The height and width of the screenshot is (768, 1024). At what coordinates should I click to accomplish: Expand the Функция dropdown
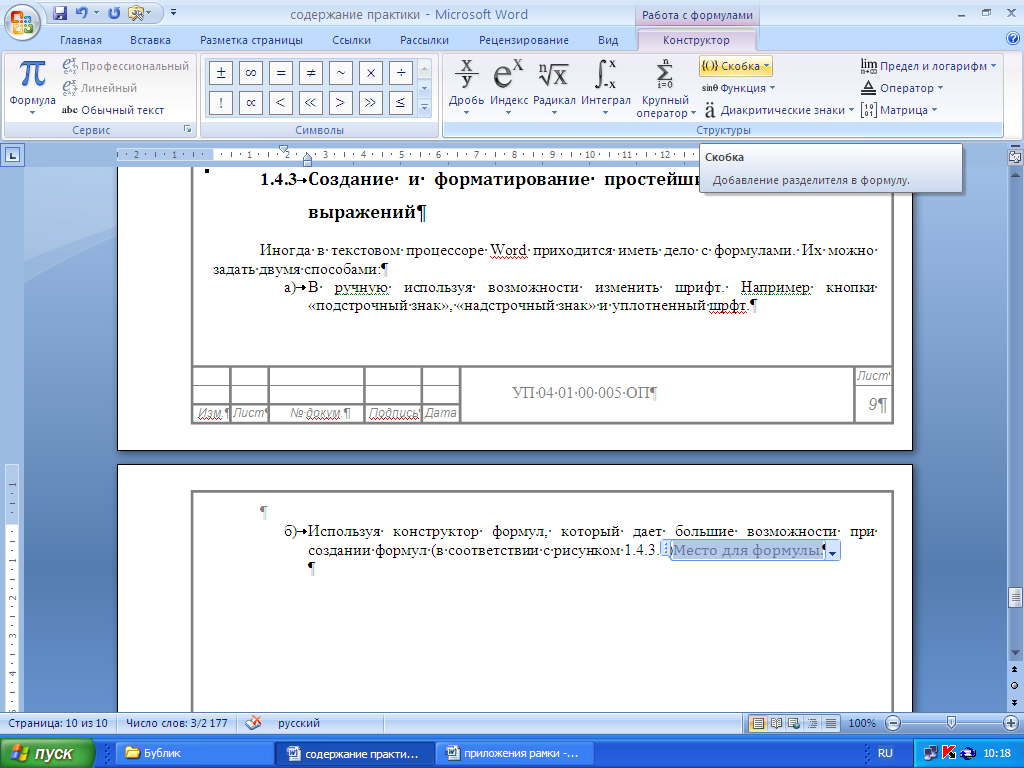(x=738, y=88)
